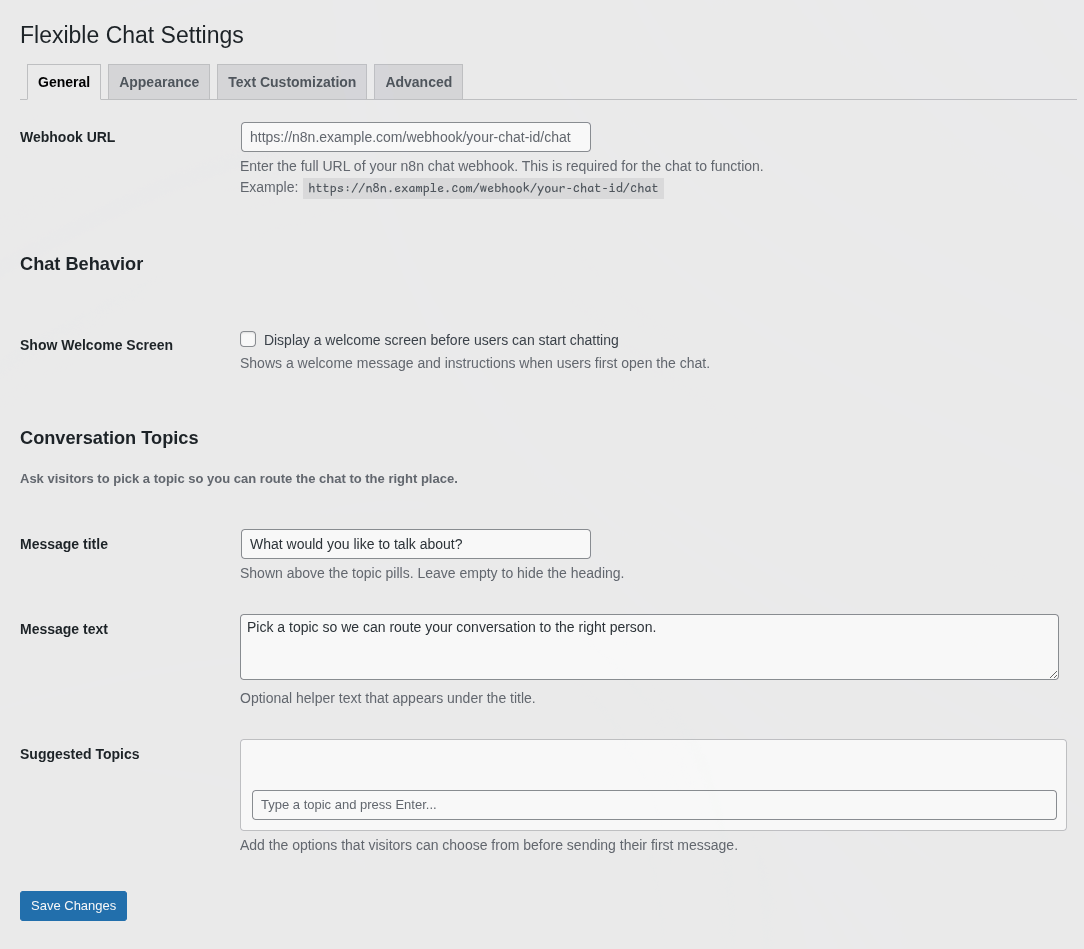Viewport: 1084px width, 949px height.
Task: Select the example webhook URL code snippet
Action: pos(483,187)
